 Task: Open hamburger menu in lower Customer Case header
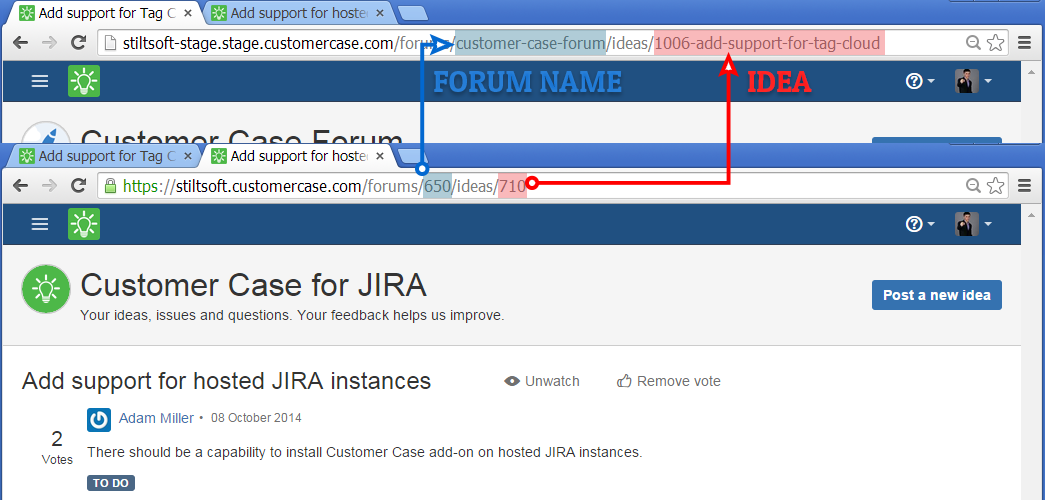pyautogui.click(x=40, y=224)
